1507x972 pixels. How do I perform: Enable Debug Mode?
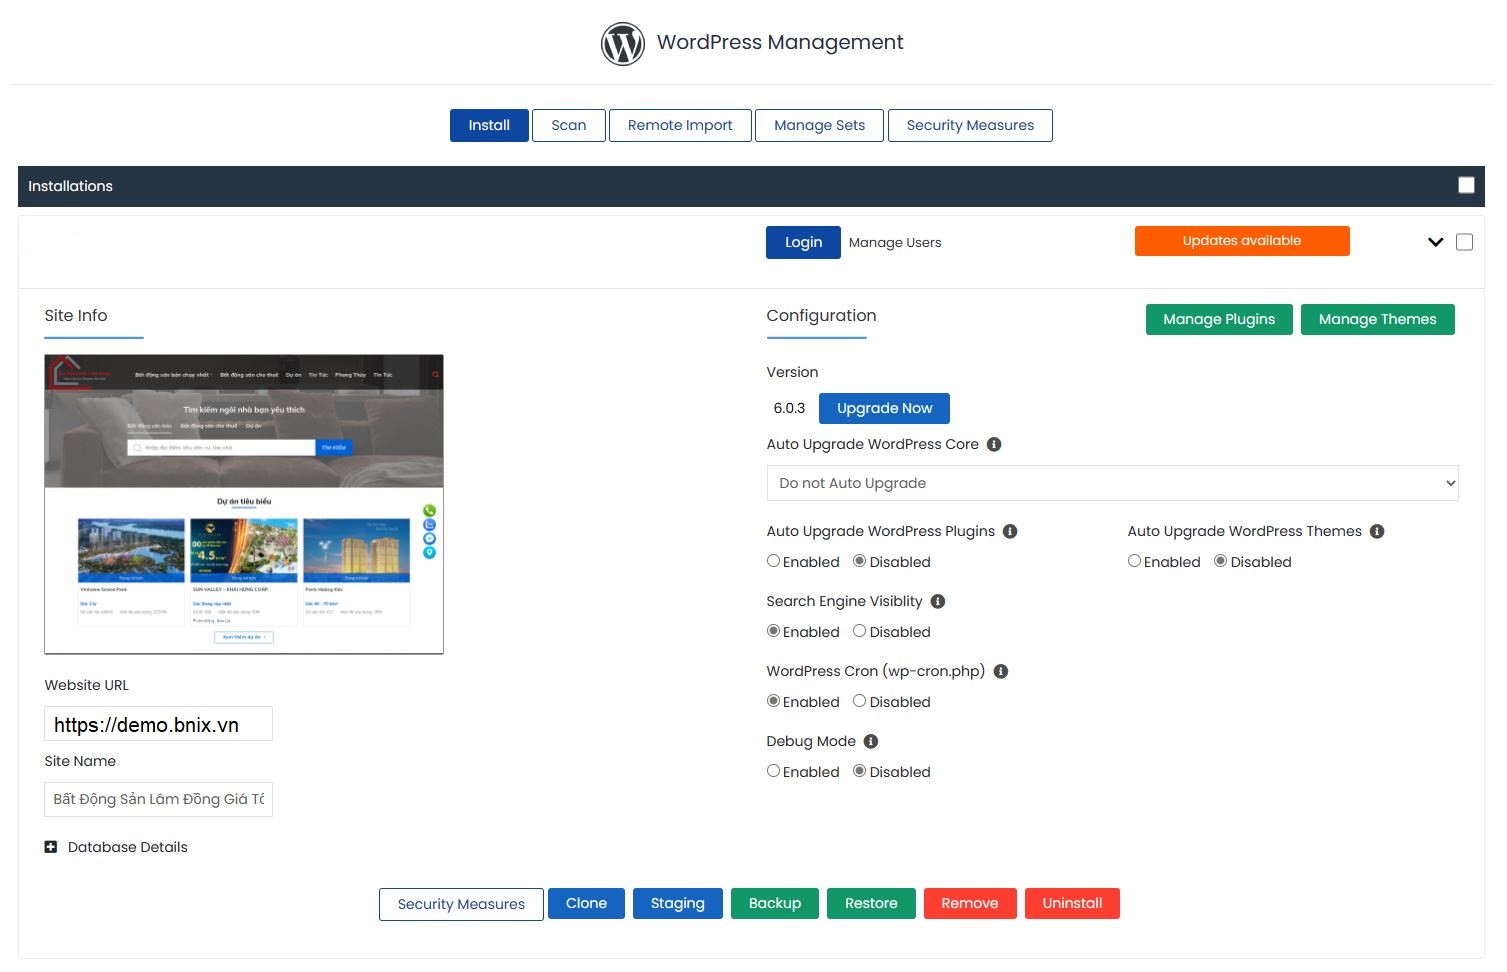coord(773,771)
